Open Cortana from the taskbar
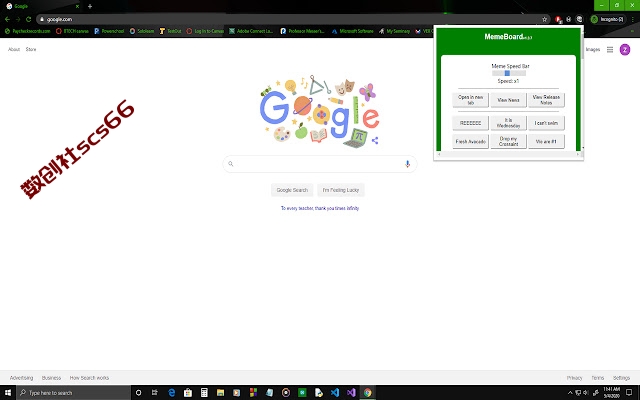This screenshot has width=640, height=400. click(138, 393)
